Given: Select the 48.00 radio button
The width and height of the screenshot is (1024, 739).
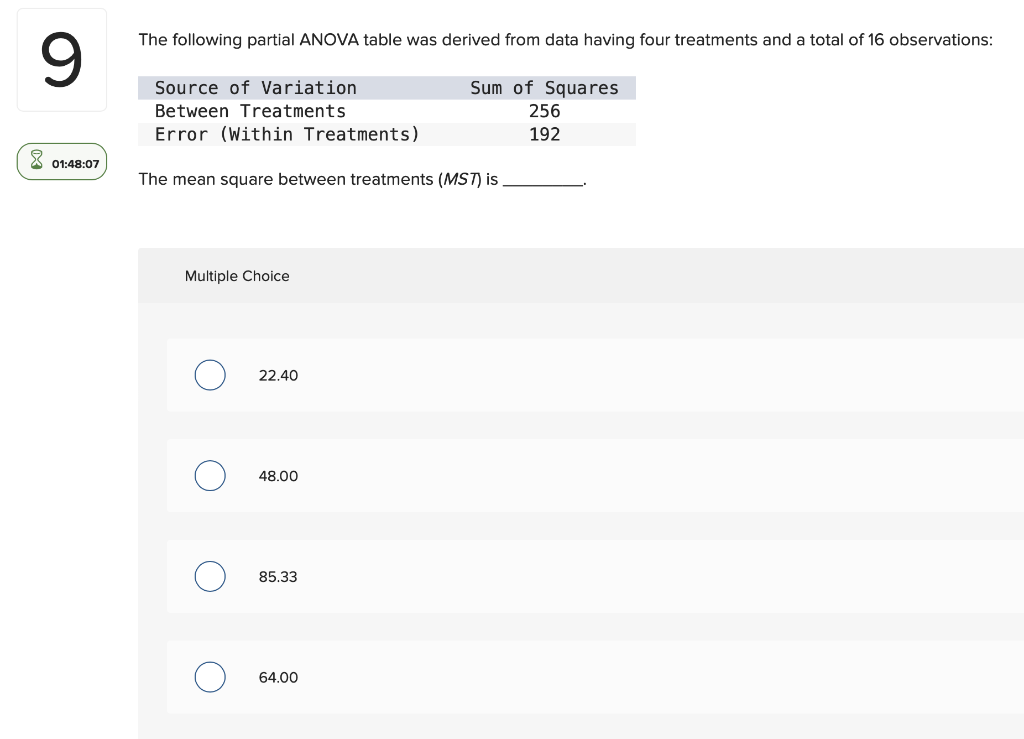Looking at the screenshot, I should tap(210, 476).
